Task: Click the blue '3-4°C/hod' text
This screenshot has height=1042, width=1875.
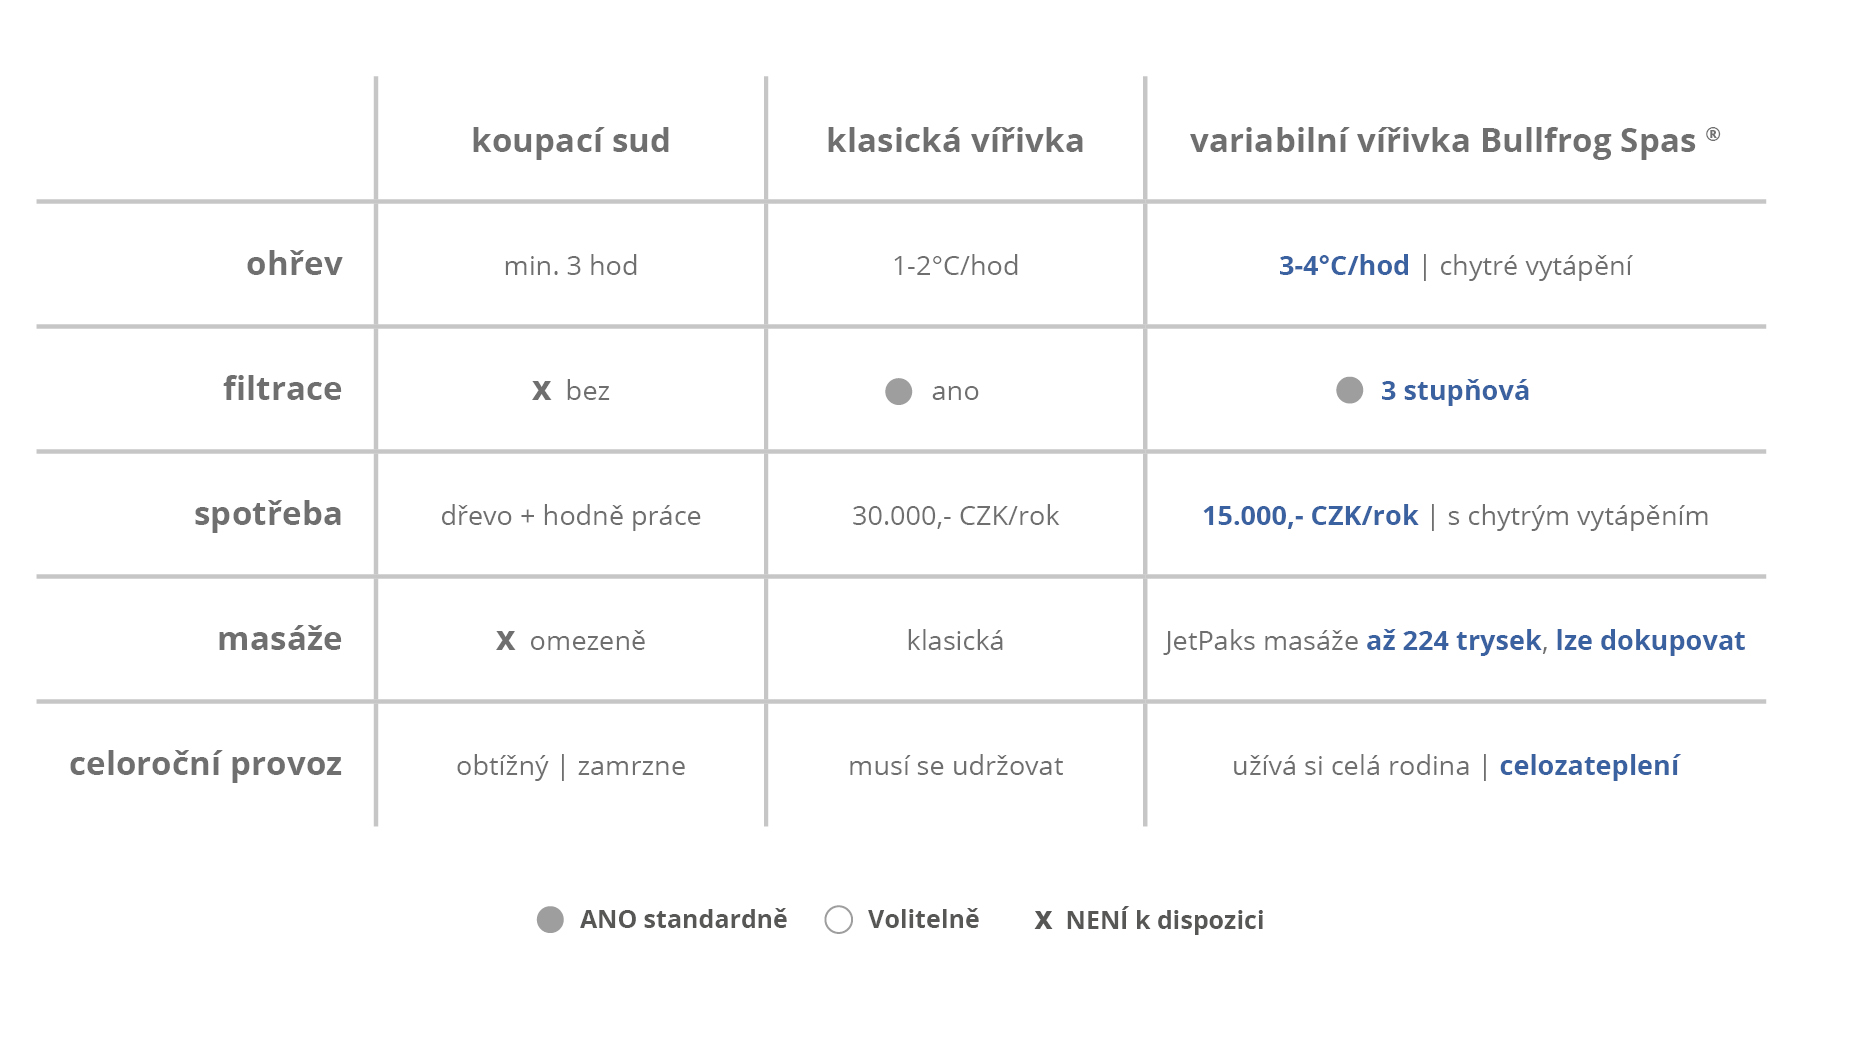Action: click(x=1343, y=266)
